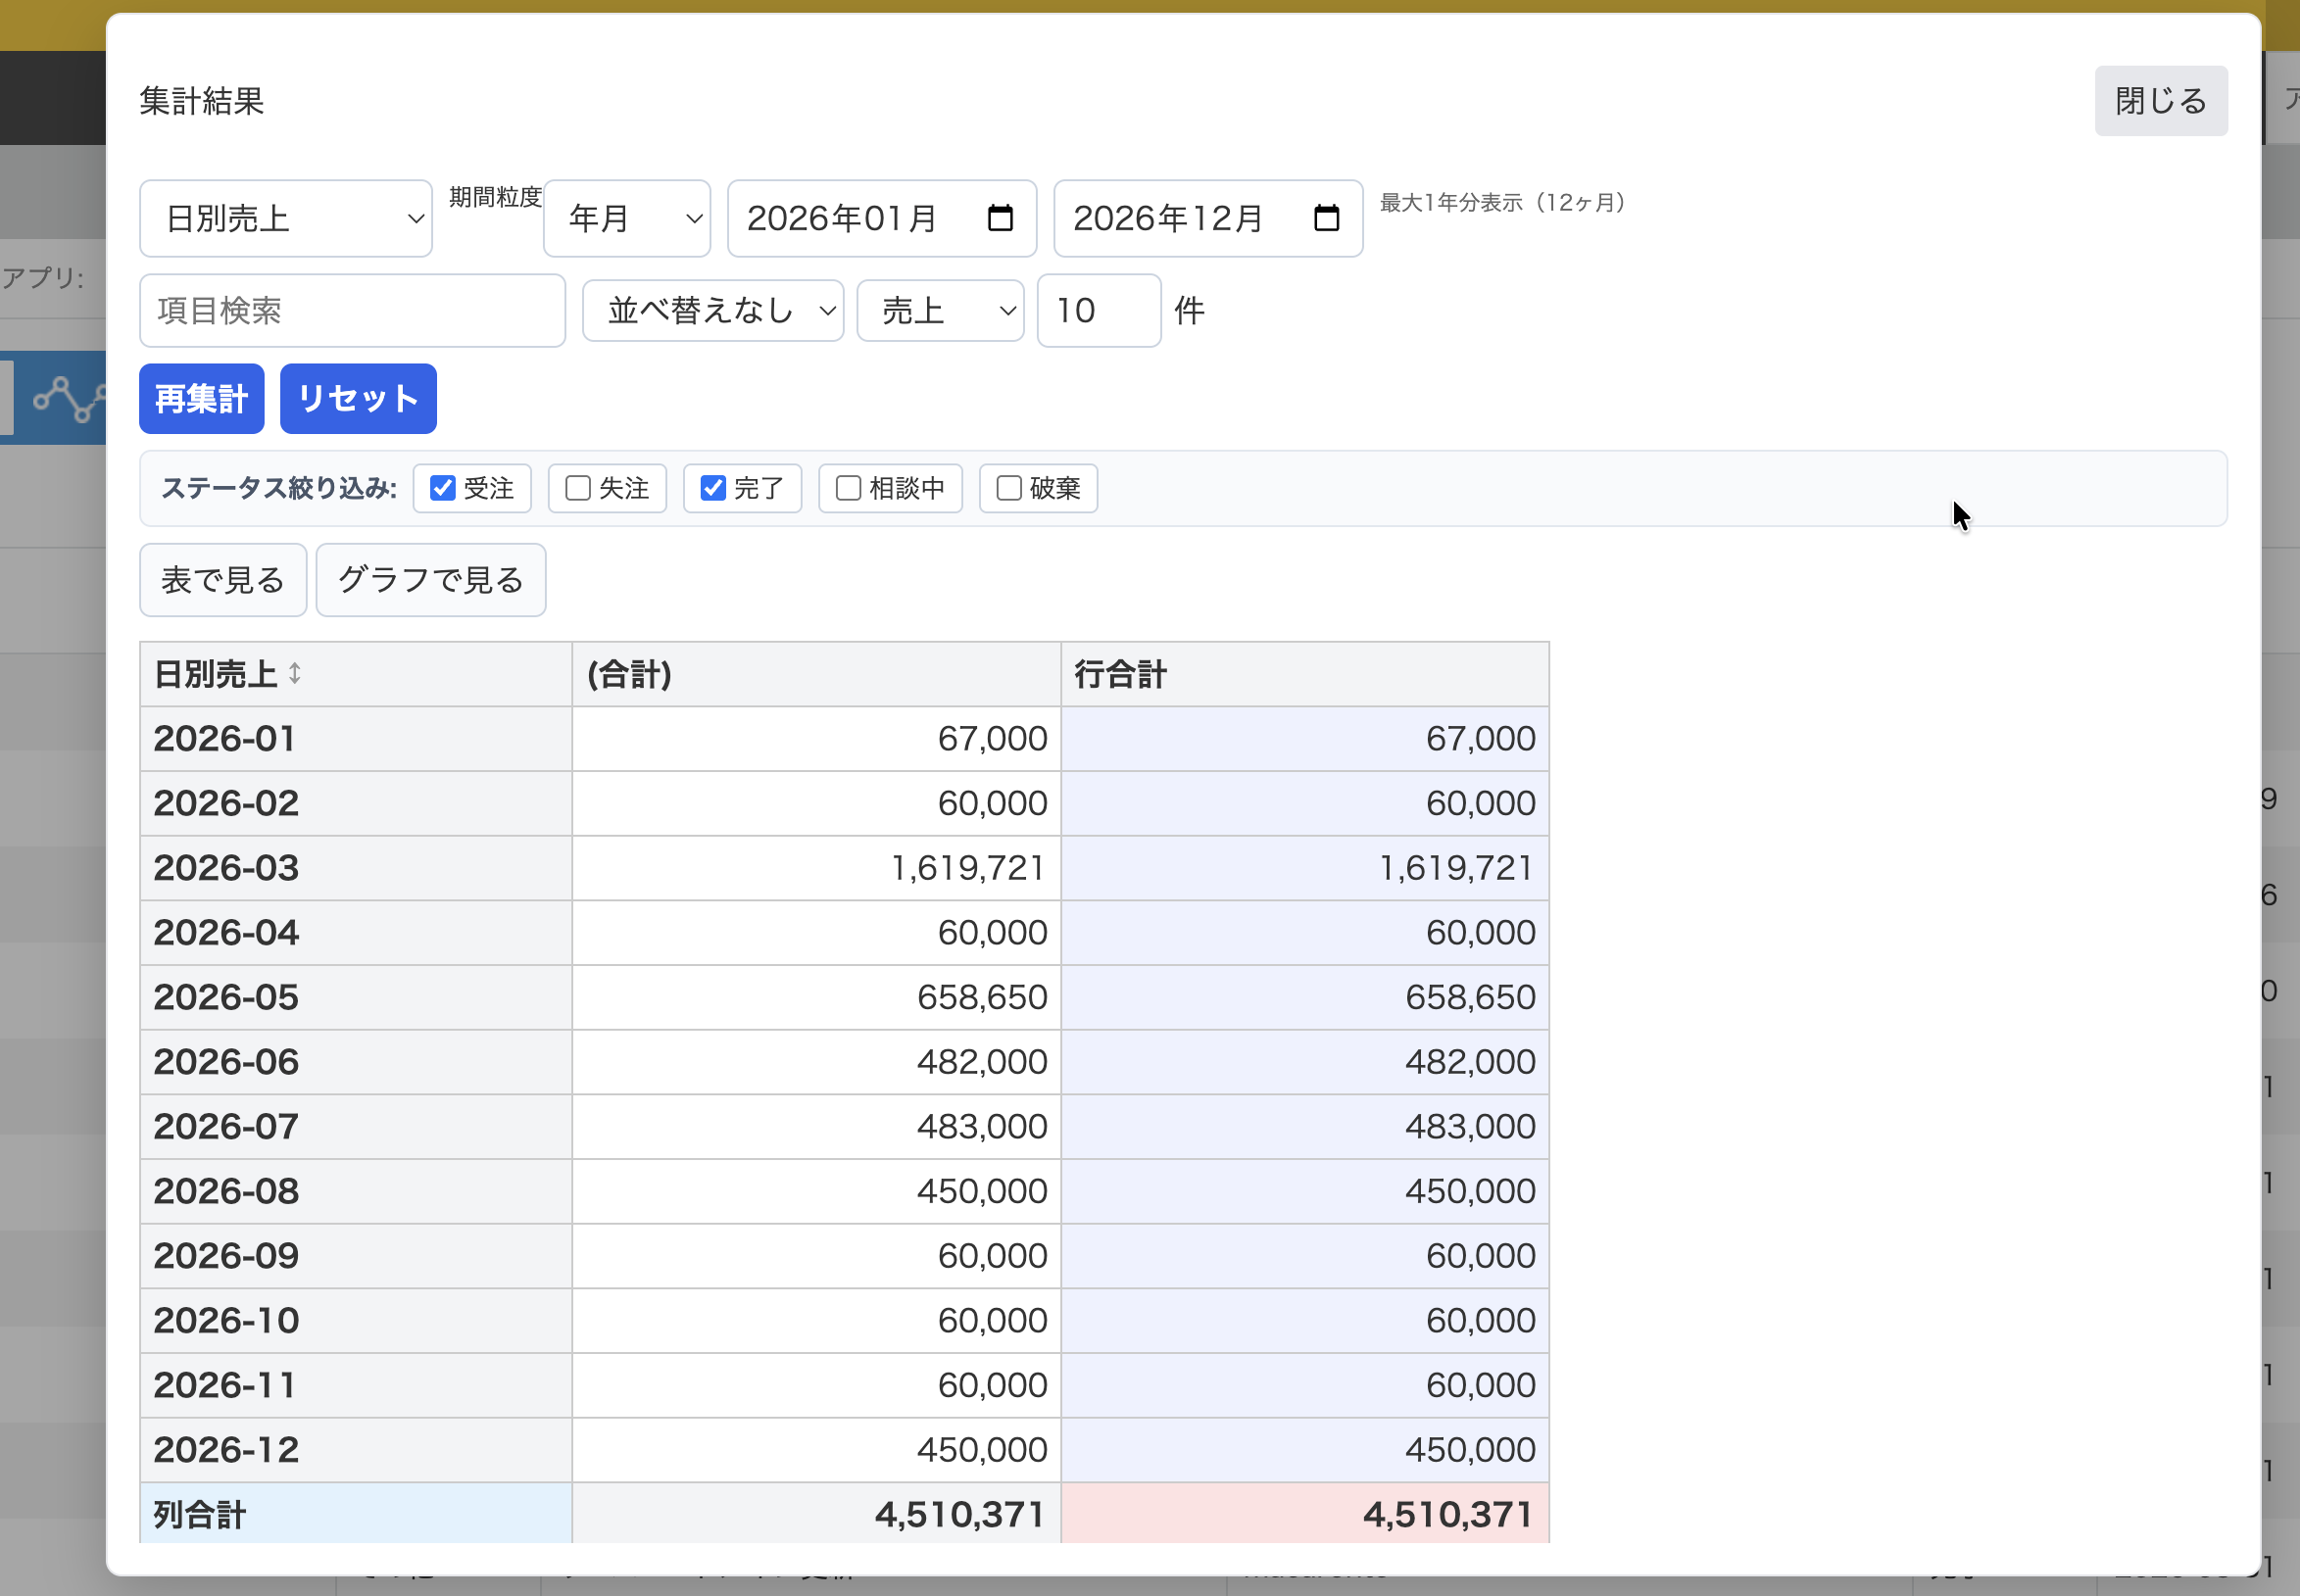Open the 売上 metric dropdown
Image resolution: width=2300 pixels, height=1596 pixels.
940,311
